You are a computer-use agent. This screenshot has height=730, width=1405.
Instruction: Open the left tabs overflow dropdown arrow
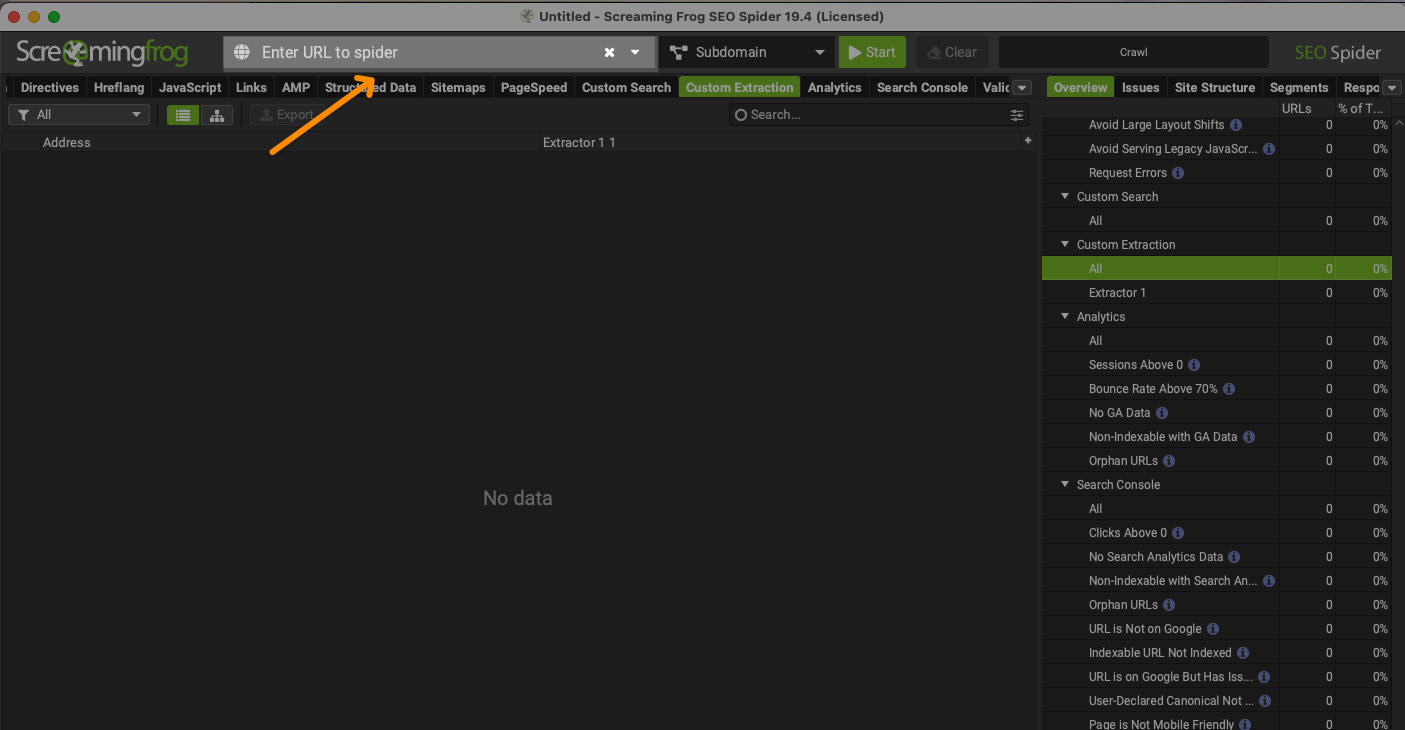(x=1021, y=88)
